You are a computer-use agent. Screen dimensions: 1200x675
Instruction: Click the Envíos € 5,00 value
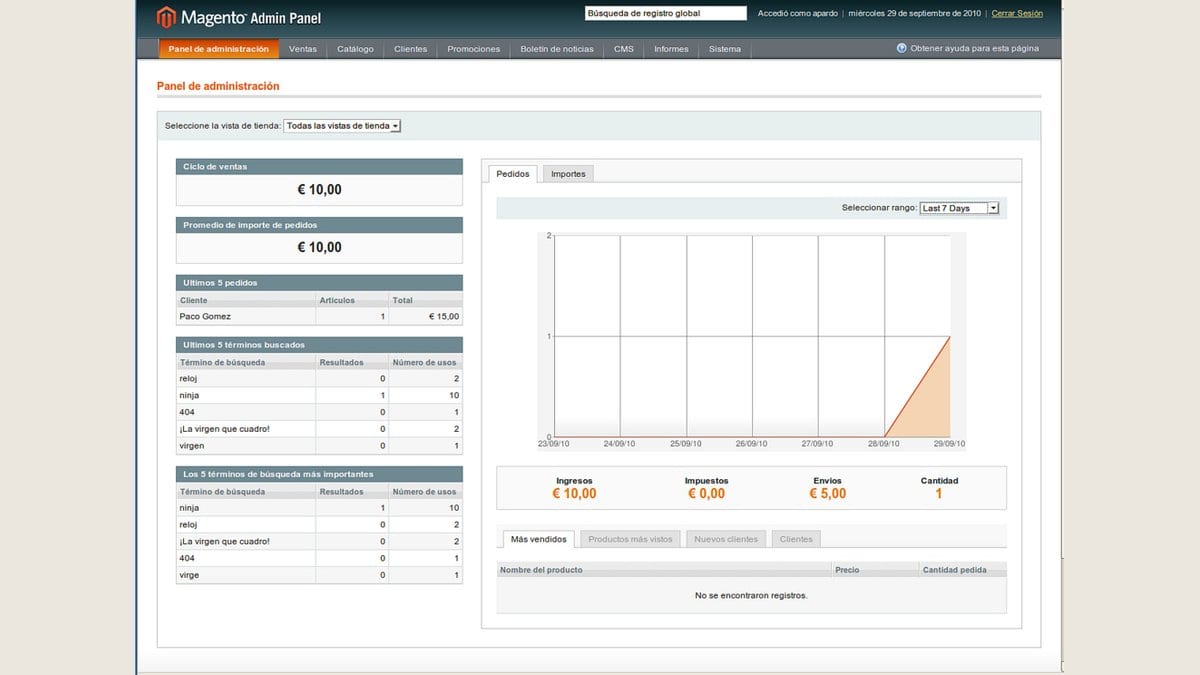click(829, 494)
